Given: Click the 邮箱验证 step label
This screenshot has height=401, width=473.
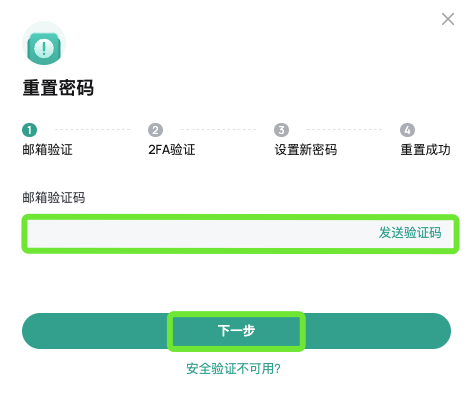Looking at the screenshot, I should (47, 150).
